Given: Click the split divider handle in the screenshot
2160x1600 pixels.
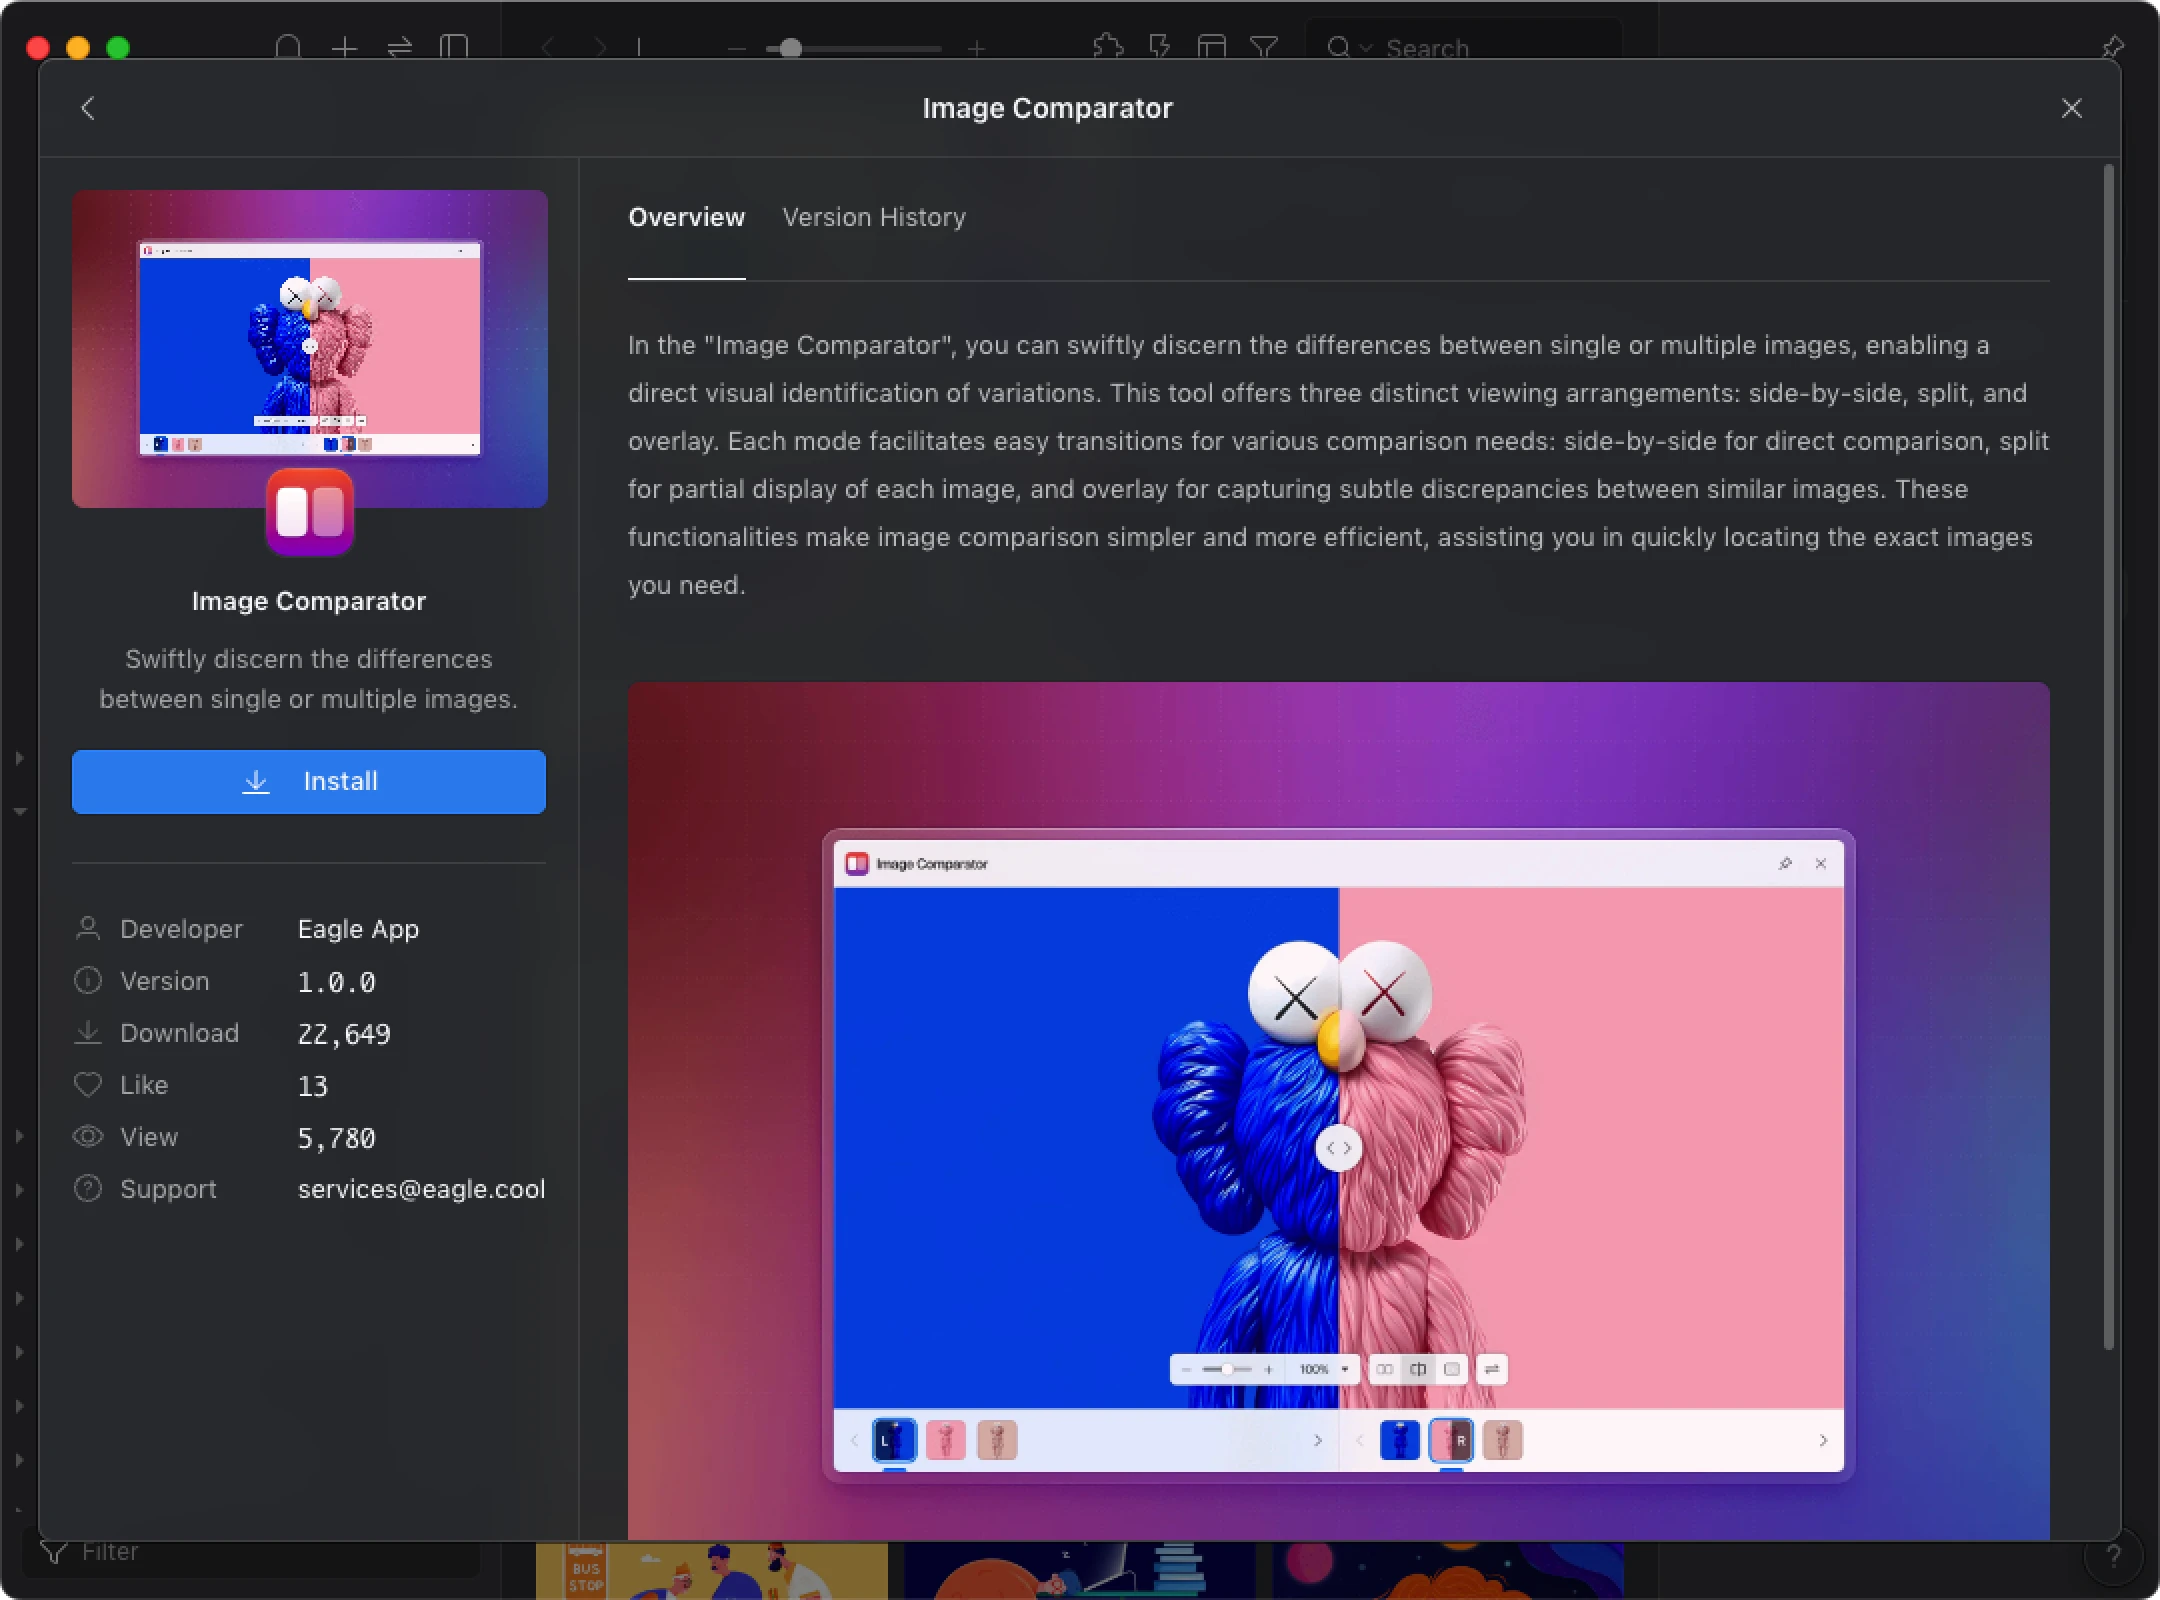Looking at the screenshot, I should [x=1338, y=1148].
